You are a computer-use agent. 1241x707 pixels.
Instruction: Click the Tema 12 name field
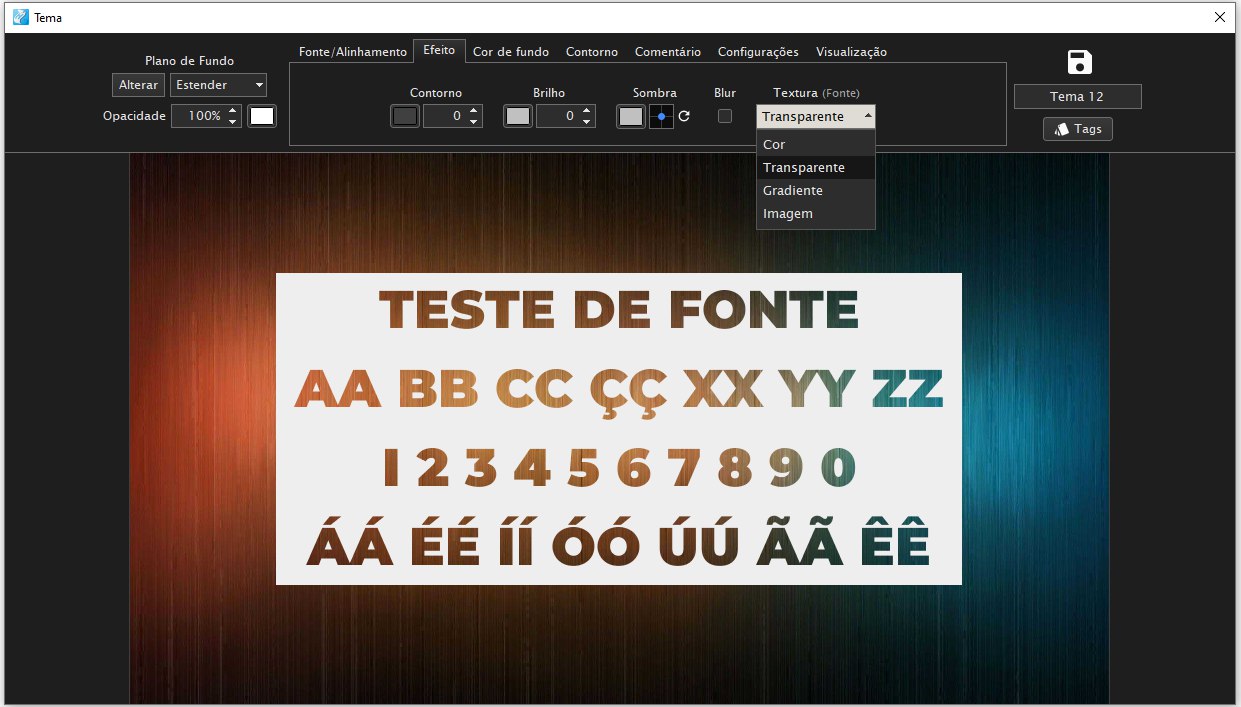(x=1077, y=97)
